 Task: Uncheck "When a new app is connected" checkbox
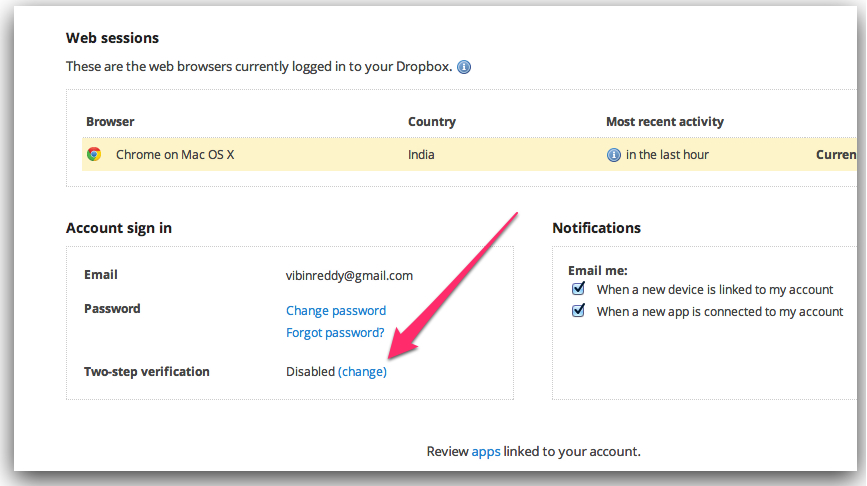tap(578, 311)
